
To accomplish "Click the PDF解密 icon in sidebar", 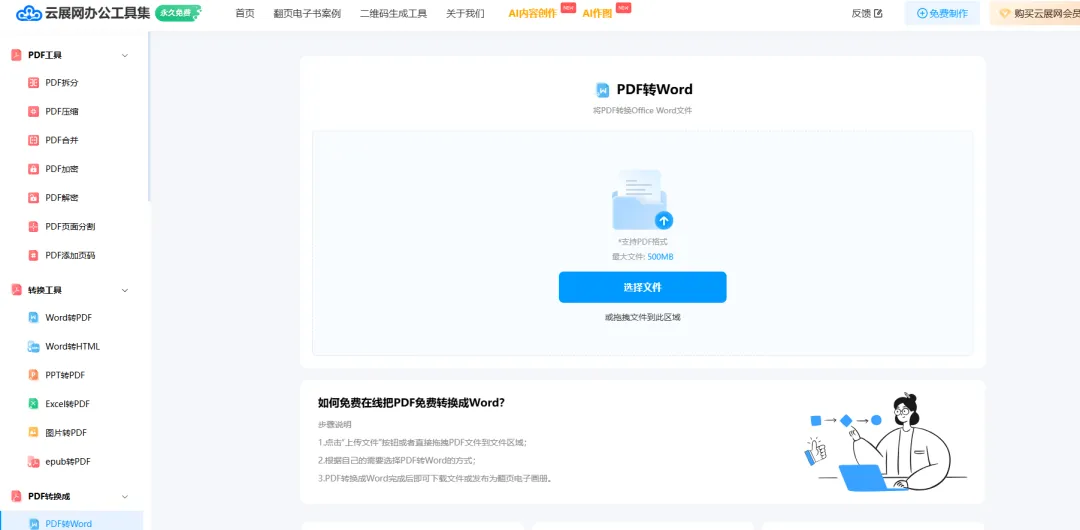I will pos(33,198).
